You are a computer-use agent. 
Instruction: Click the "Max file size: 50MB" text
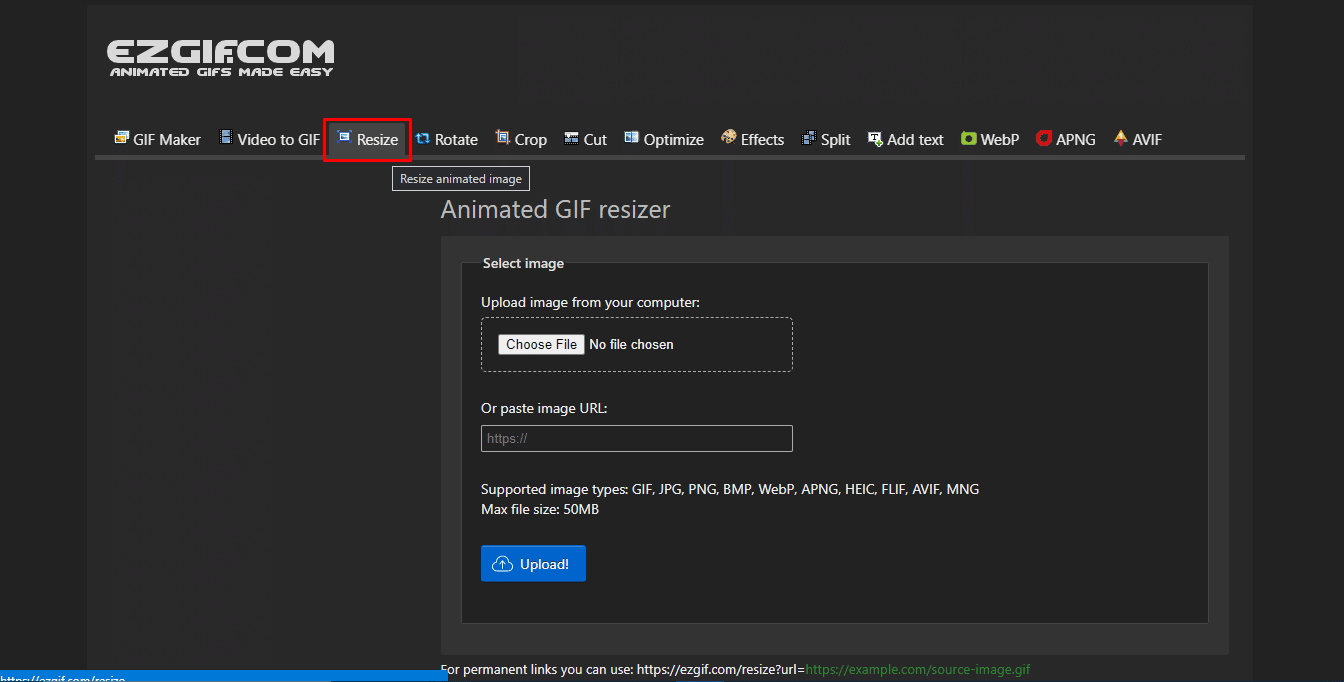click(540, 509)
